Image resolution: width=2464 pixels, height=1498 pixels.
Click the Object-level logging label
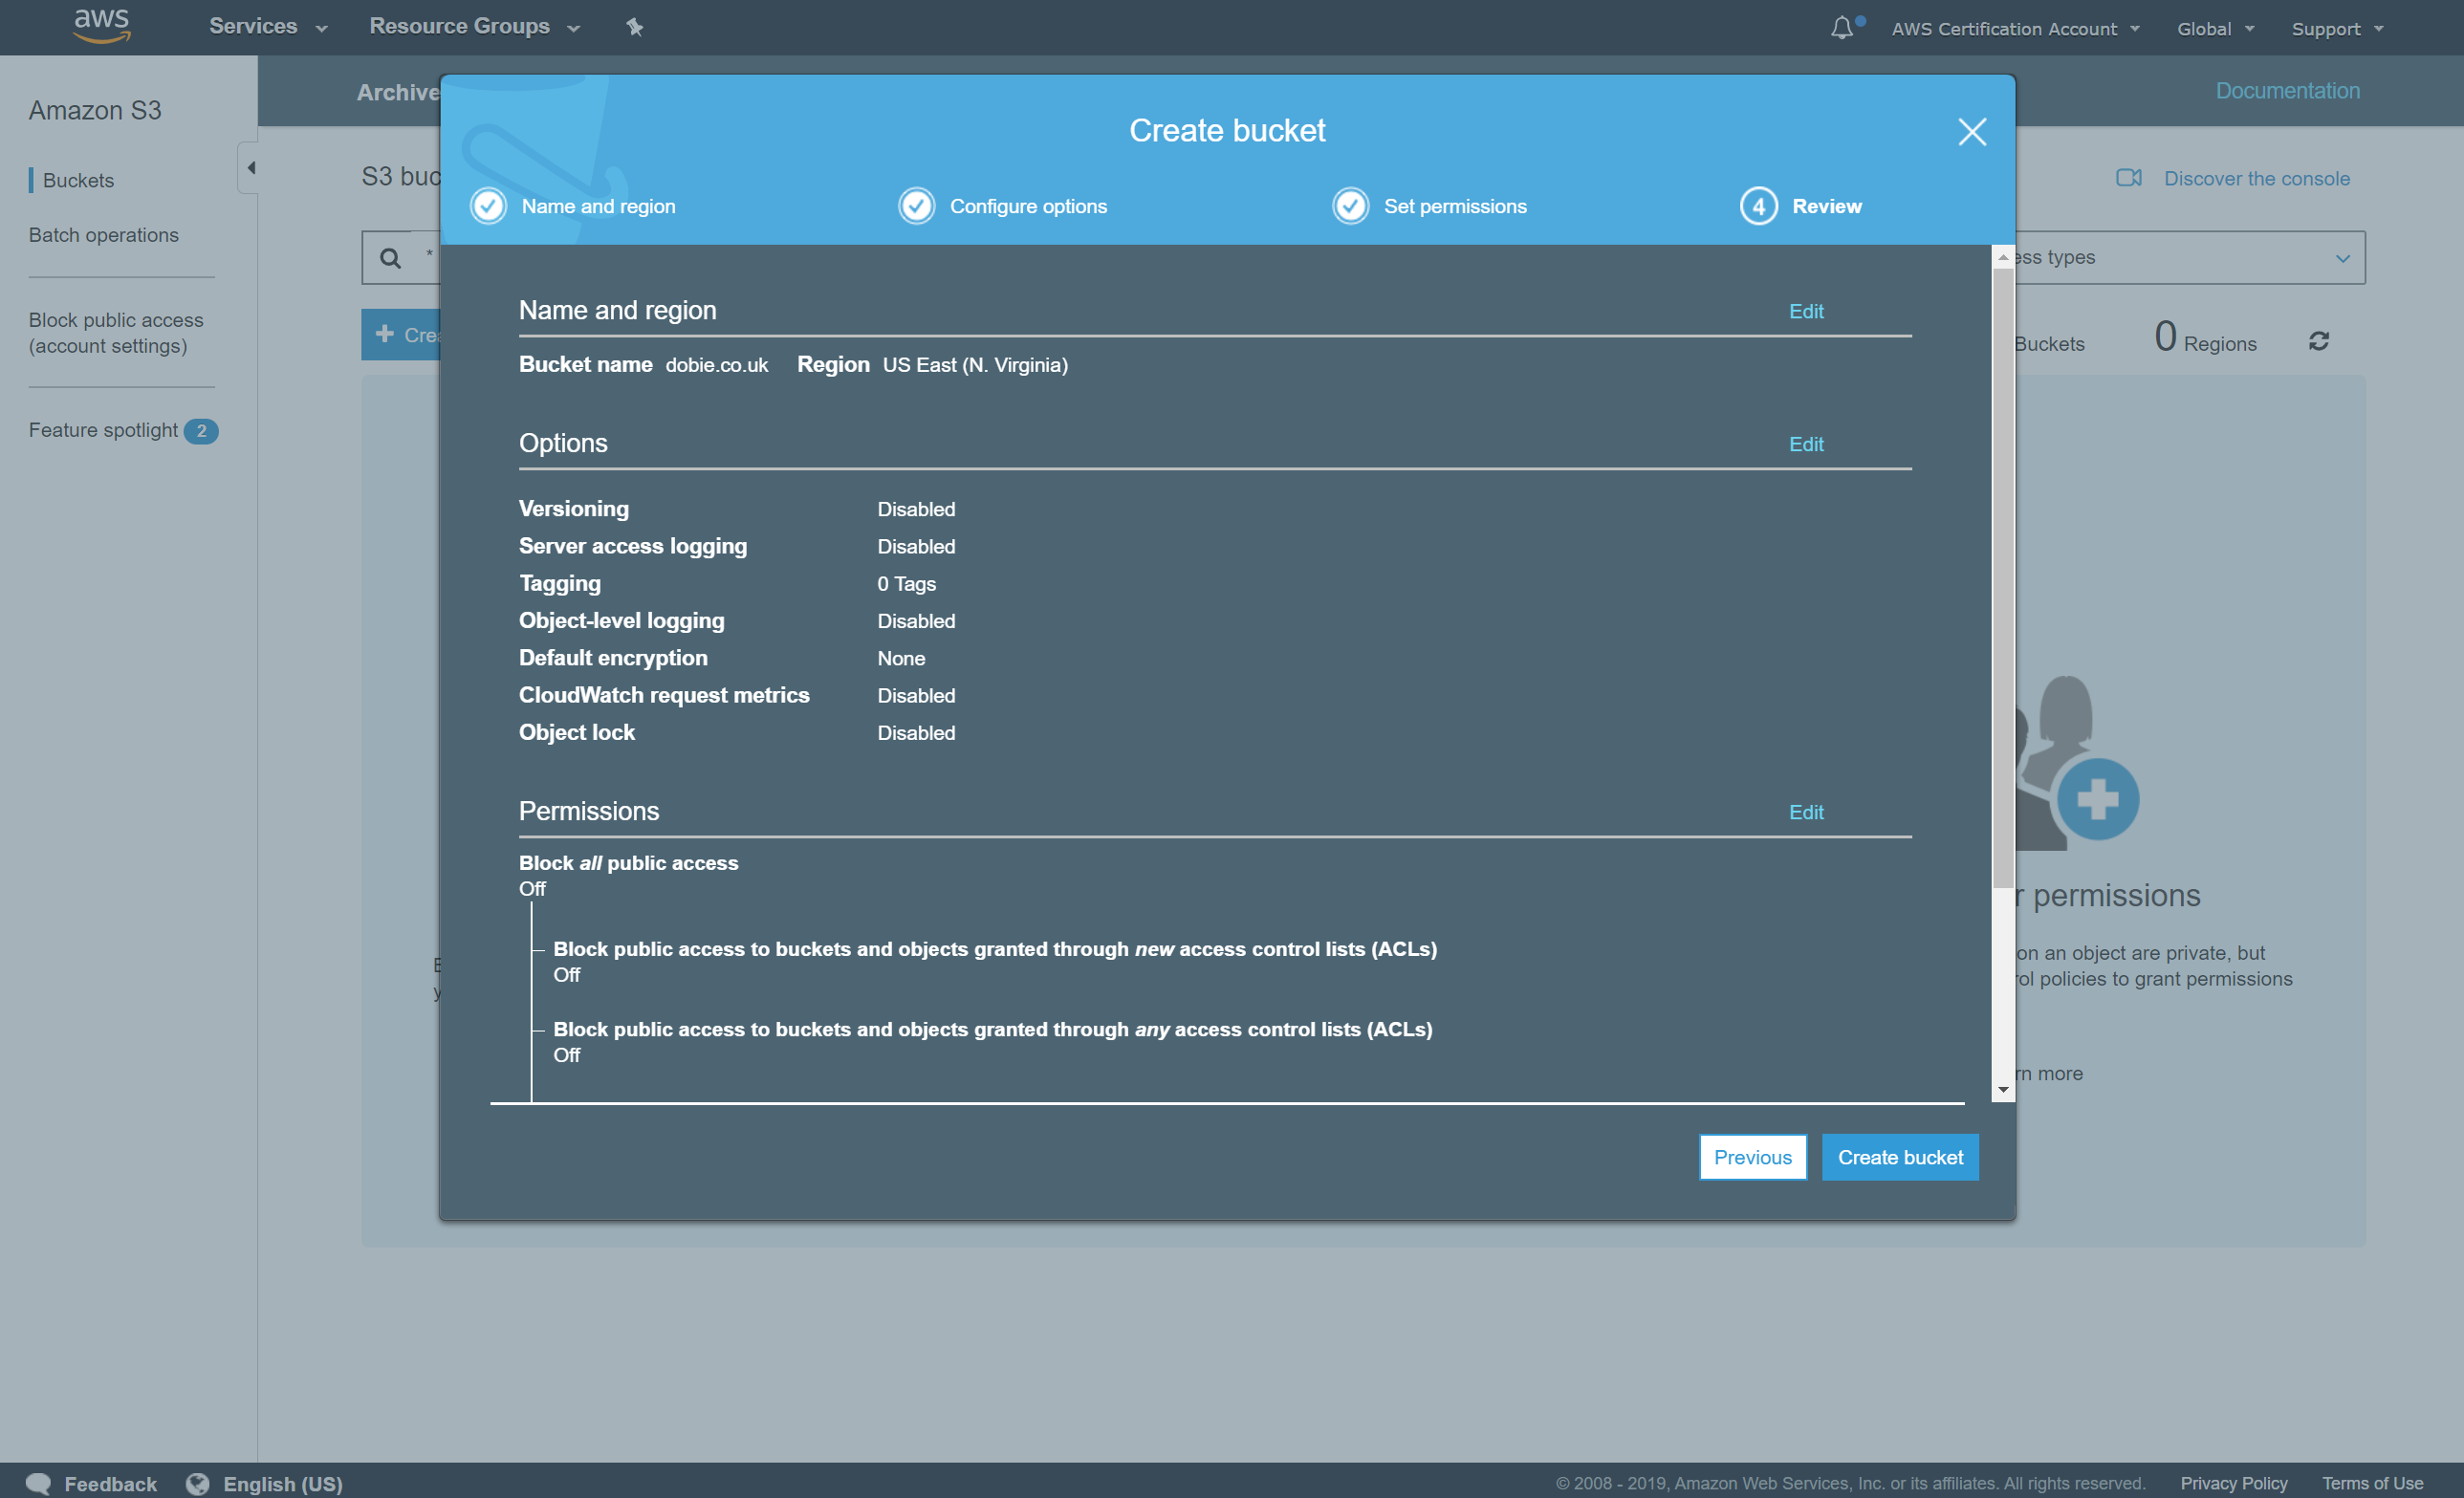coord(622,621)
